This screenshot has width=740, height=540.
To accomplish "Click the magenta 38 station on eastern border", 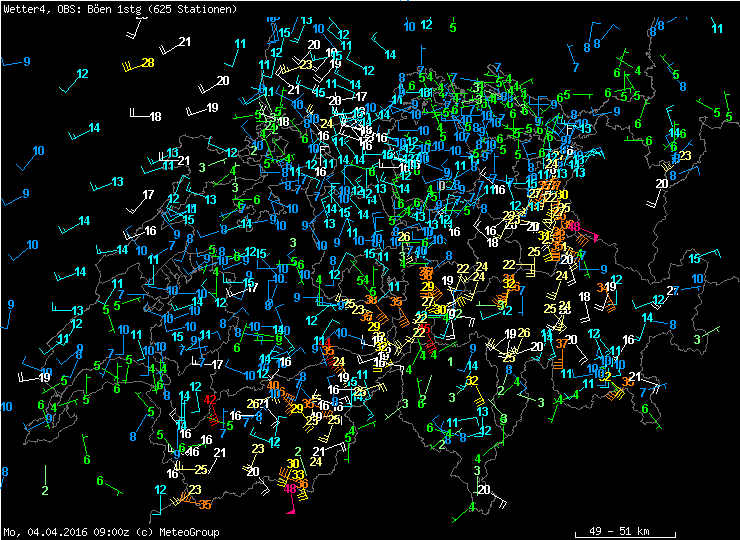I will click(x=573, y=227).
